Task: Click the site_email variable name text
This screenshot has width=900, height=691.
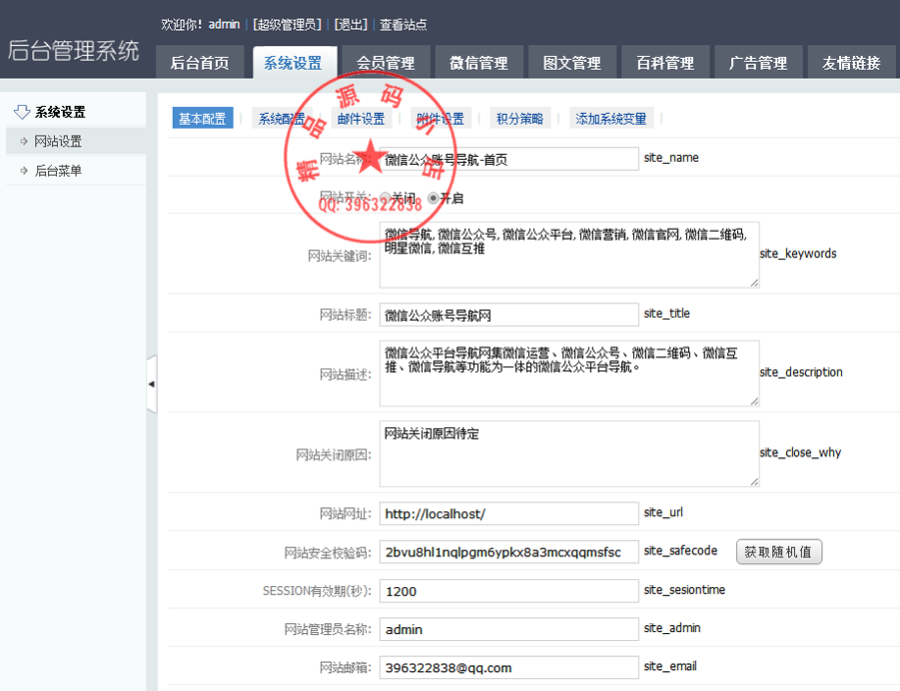Action: [x=670, y=666]
